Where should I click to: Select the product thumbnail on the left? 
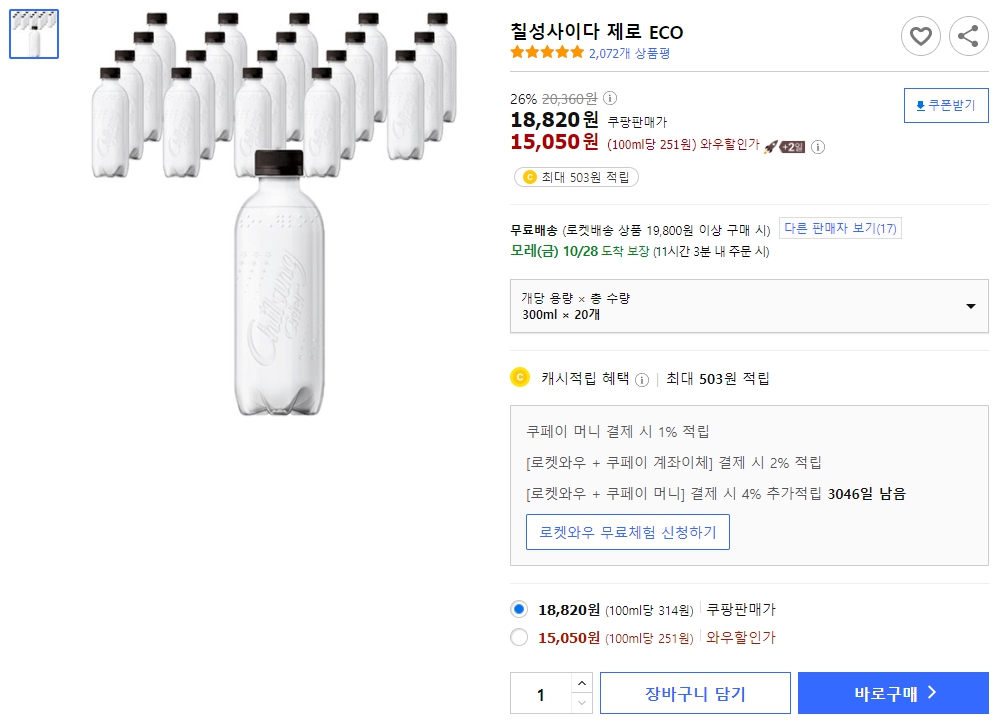pyautogui.click(x=33, y=33)
